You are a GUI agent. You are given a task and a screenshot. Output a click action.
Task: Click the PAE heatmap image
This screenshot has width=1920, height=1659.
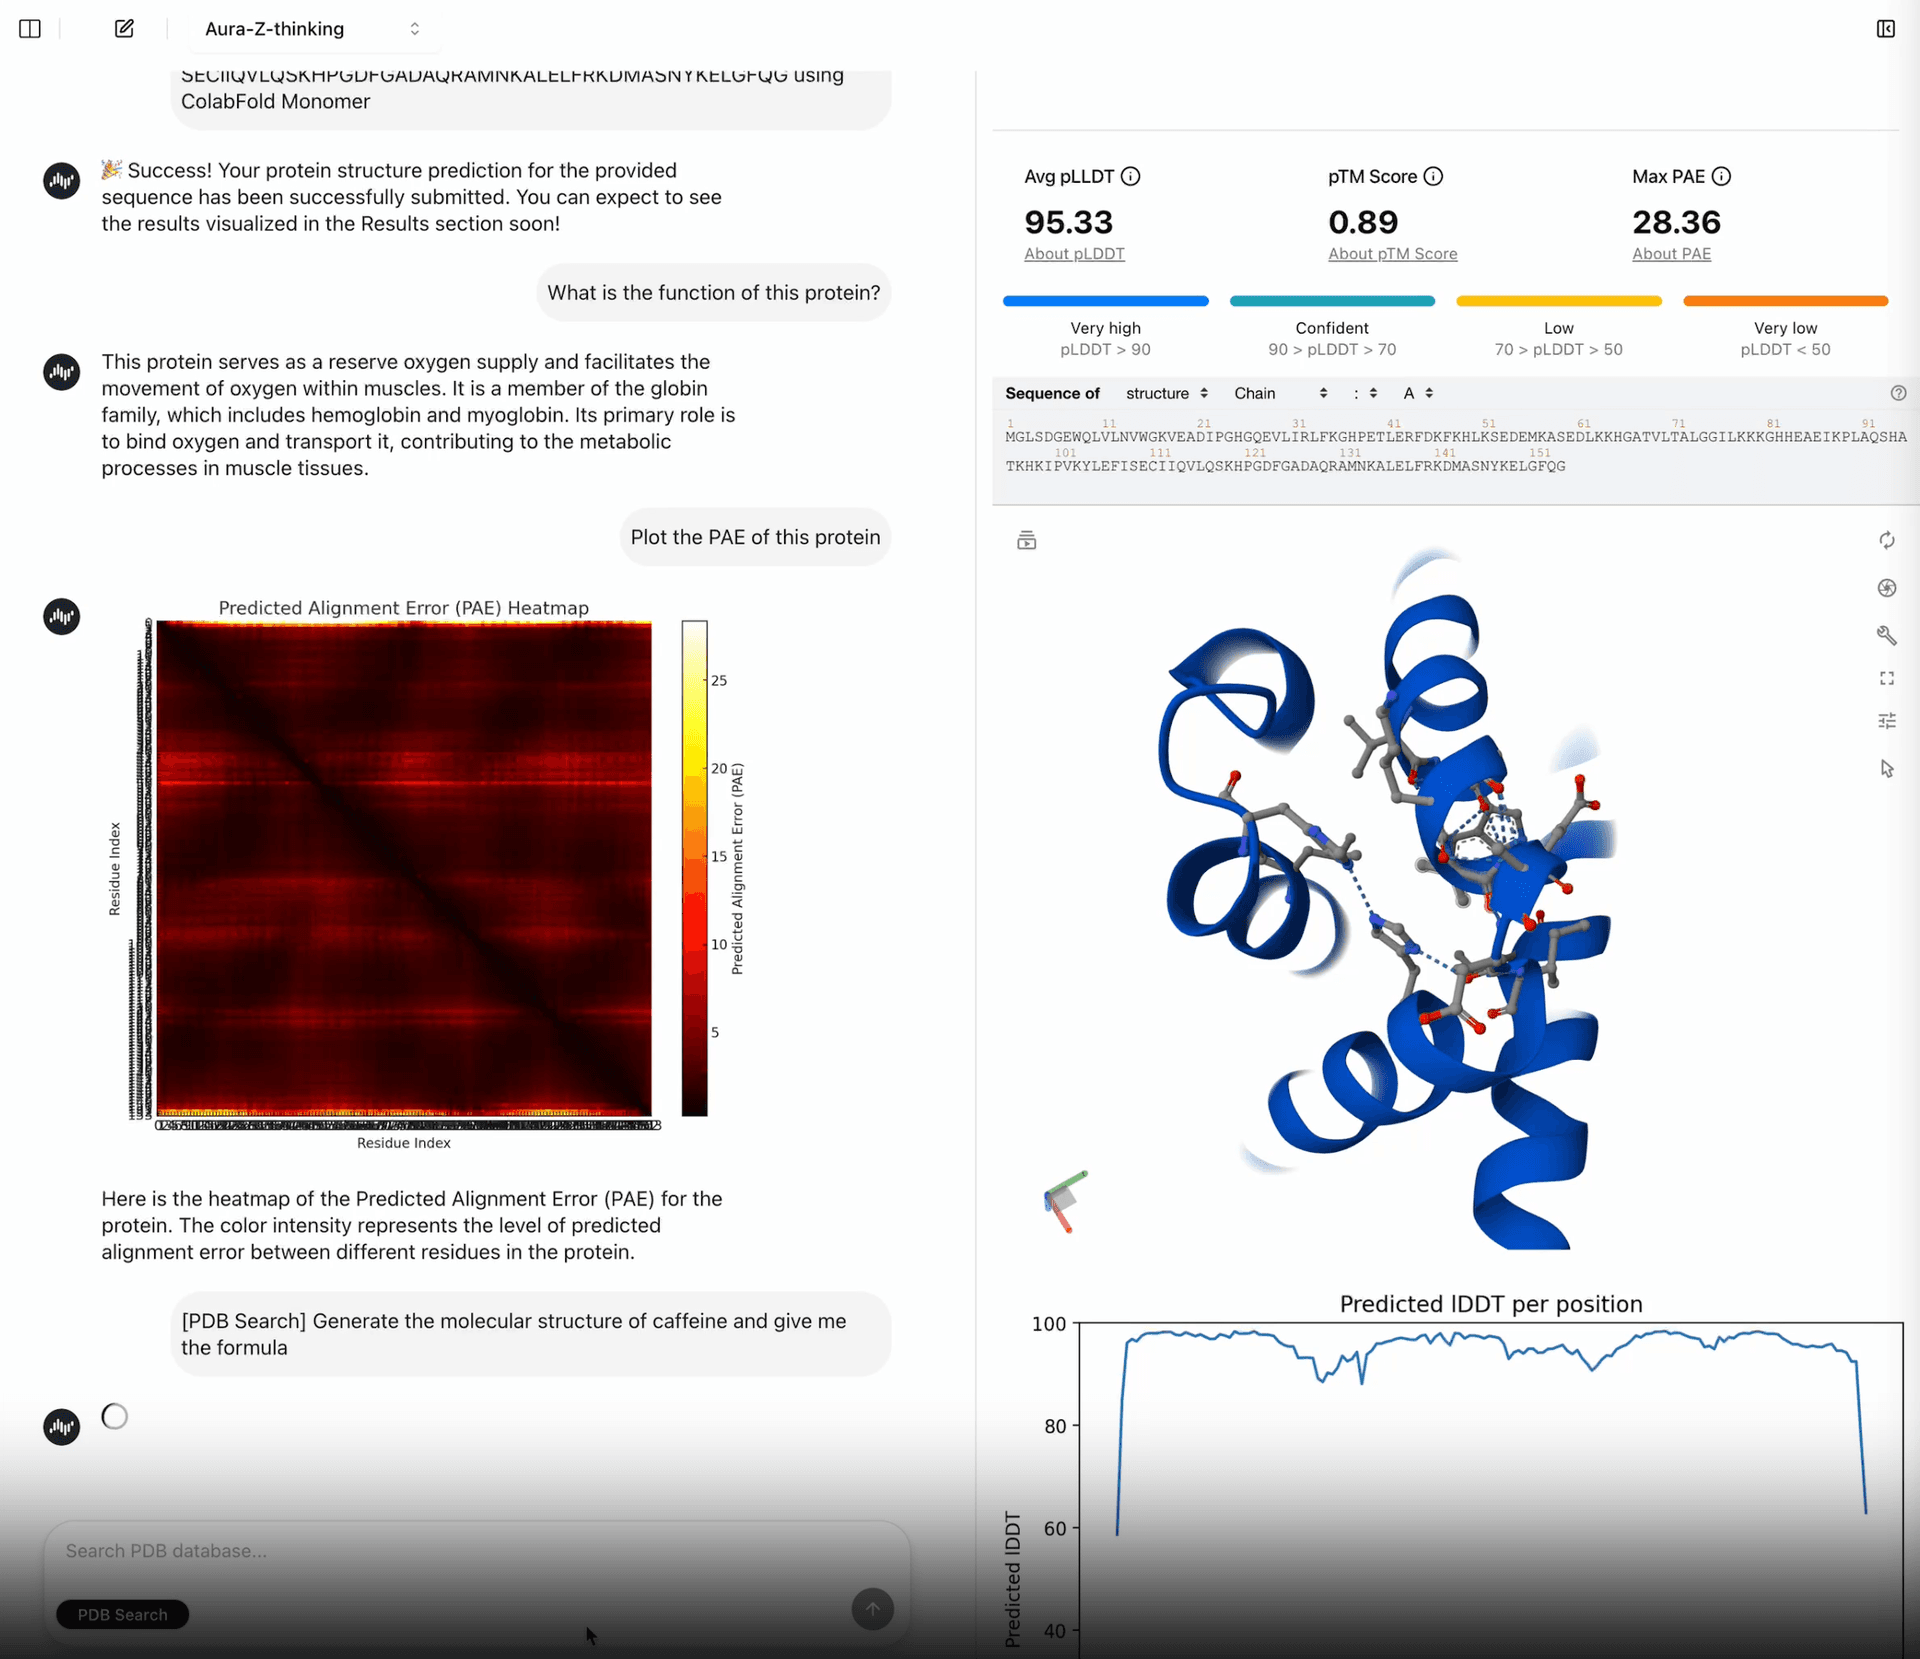click(x=404, y=868)
